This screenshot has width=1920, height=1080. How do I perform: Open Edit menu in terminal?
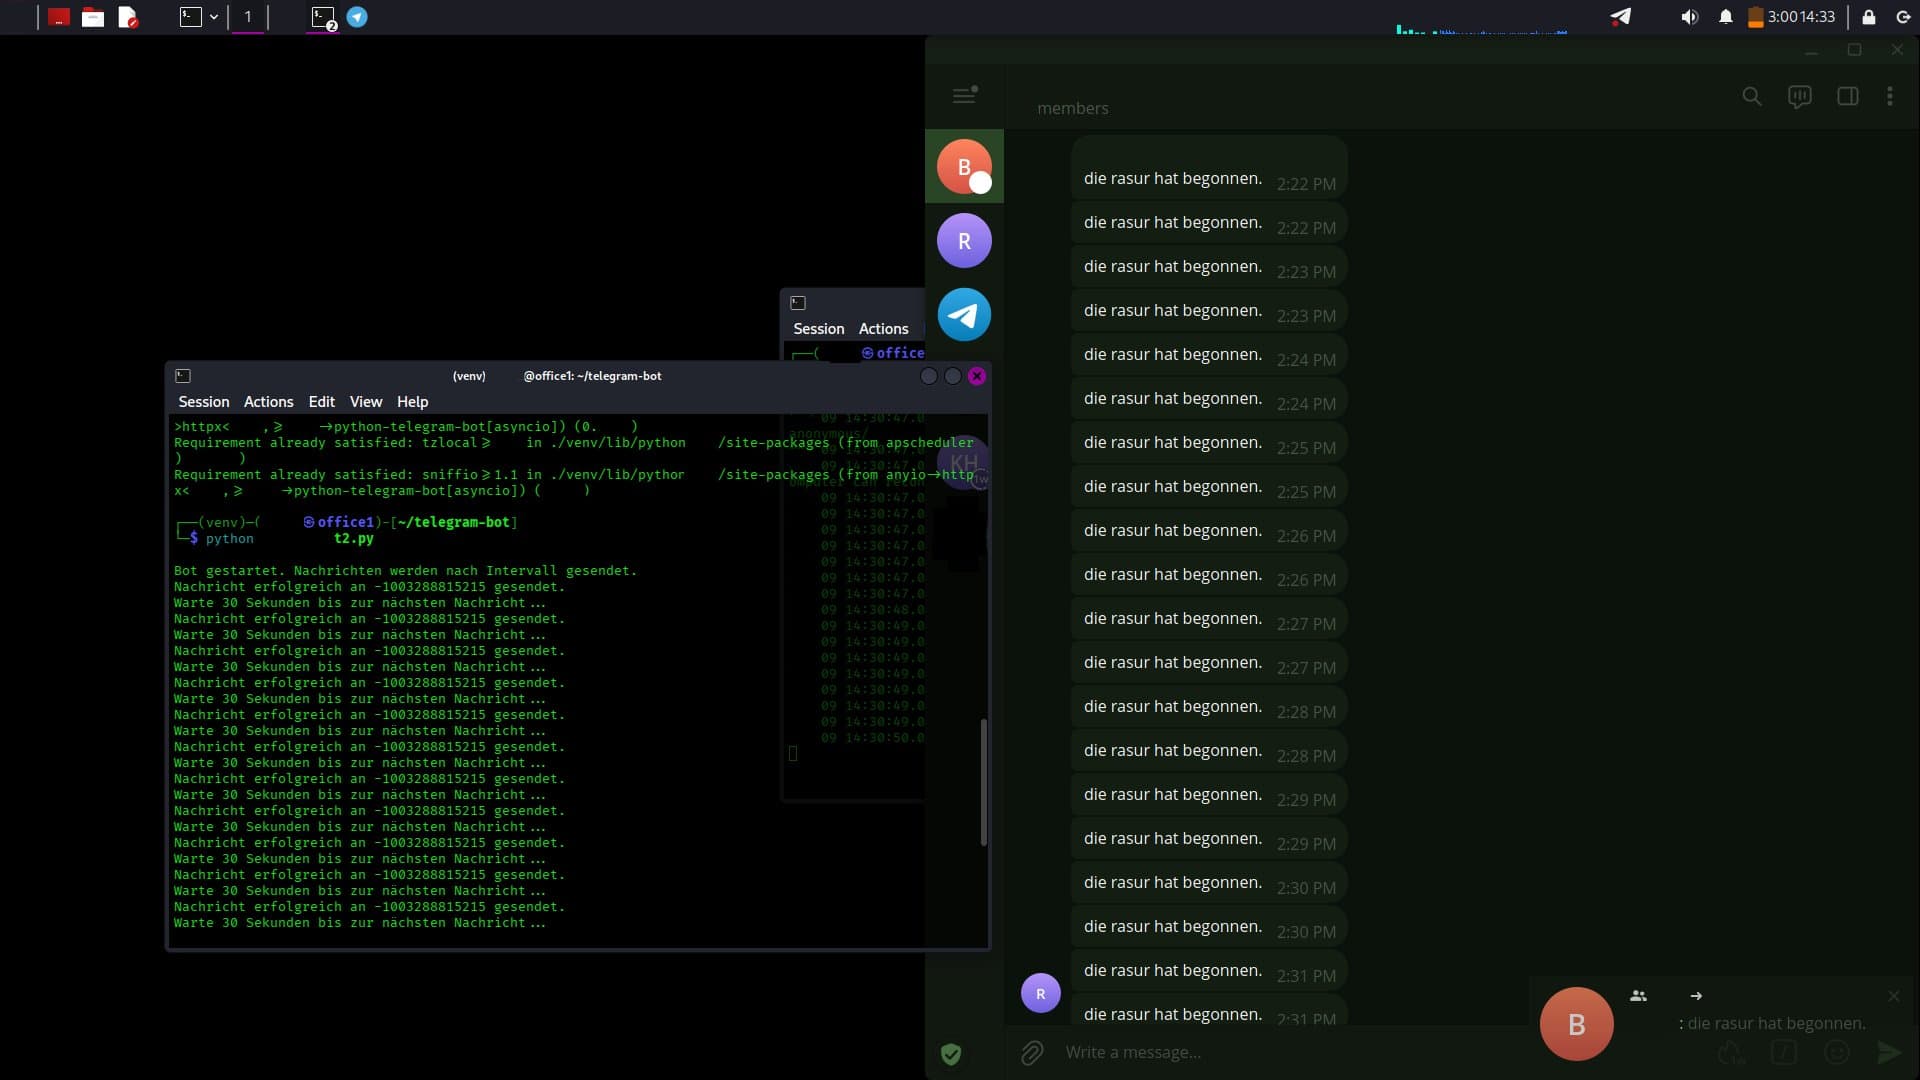pos(321,401)
